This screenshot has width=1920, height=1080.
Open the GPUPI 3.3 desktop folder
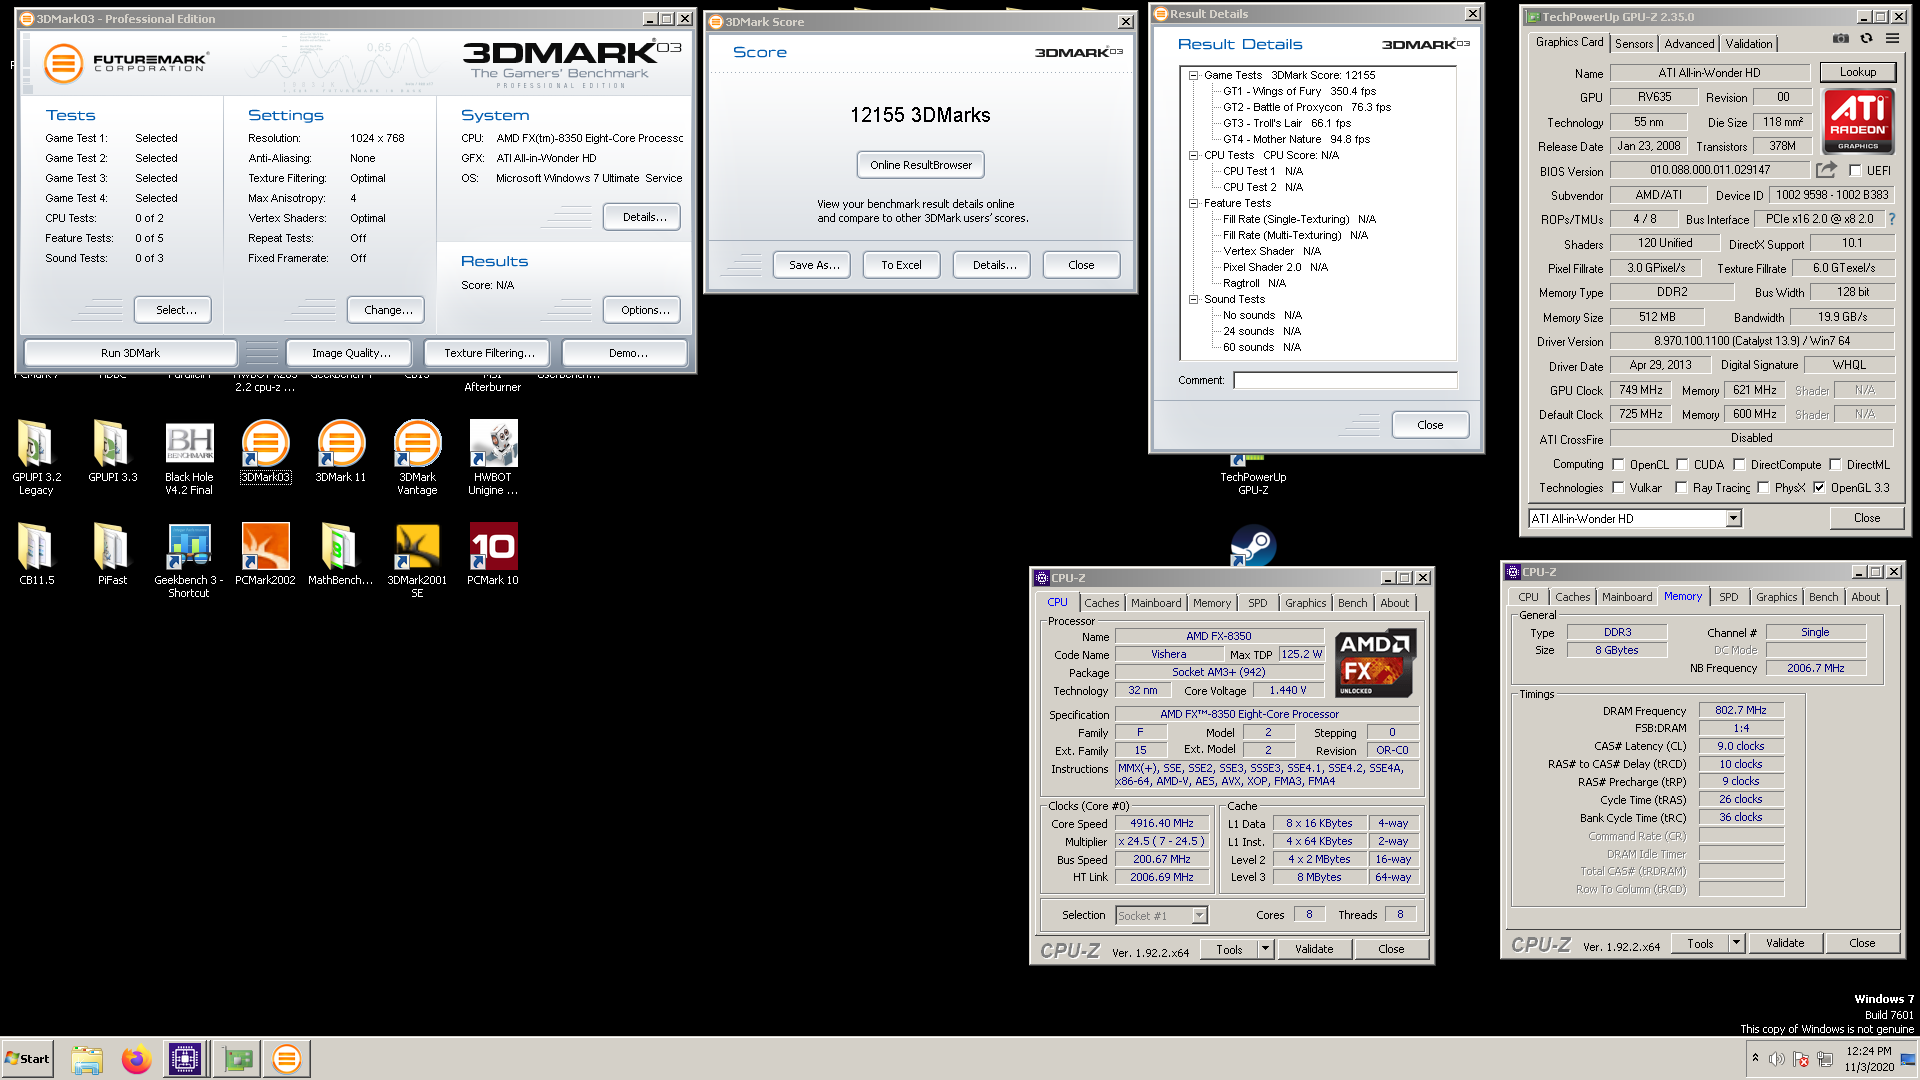click(x=112, y=452)
